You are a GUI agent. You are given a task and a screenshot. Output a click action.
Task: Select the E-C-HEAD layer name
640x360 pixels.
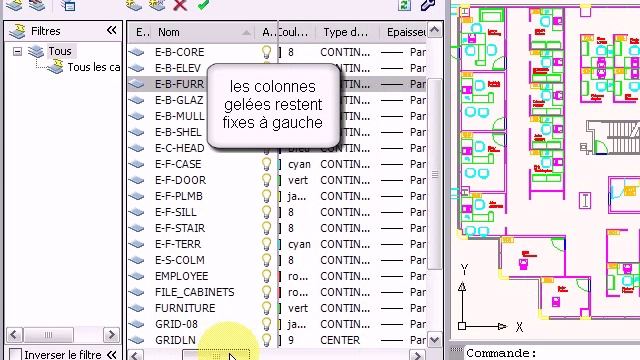[x=180, y=148]
